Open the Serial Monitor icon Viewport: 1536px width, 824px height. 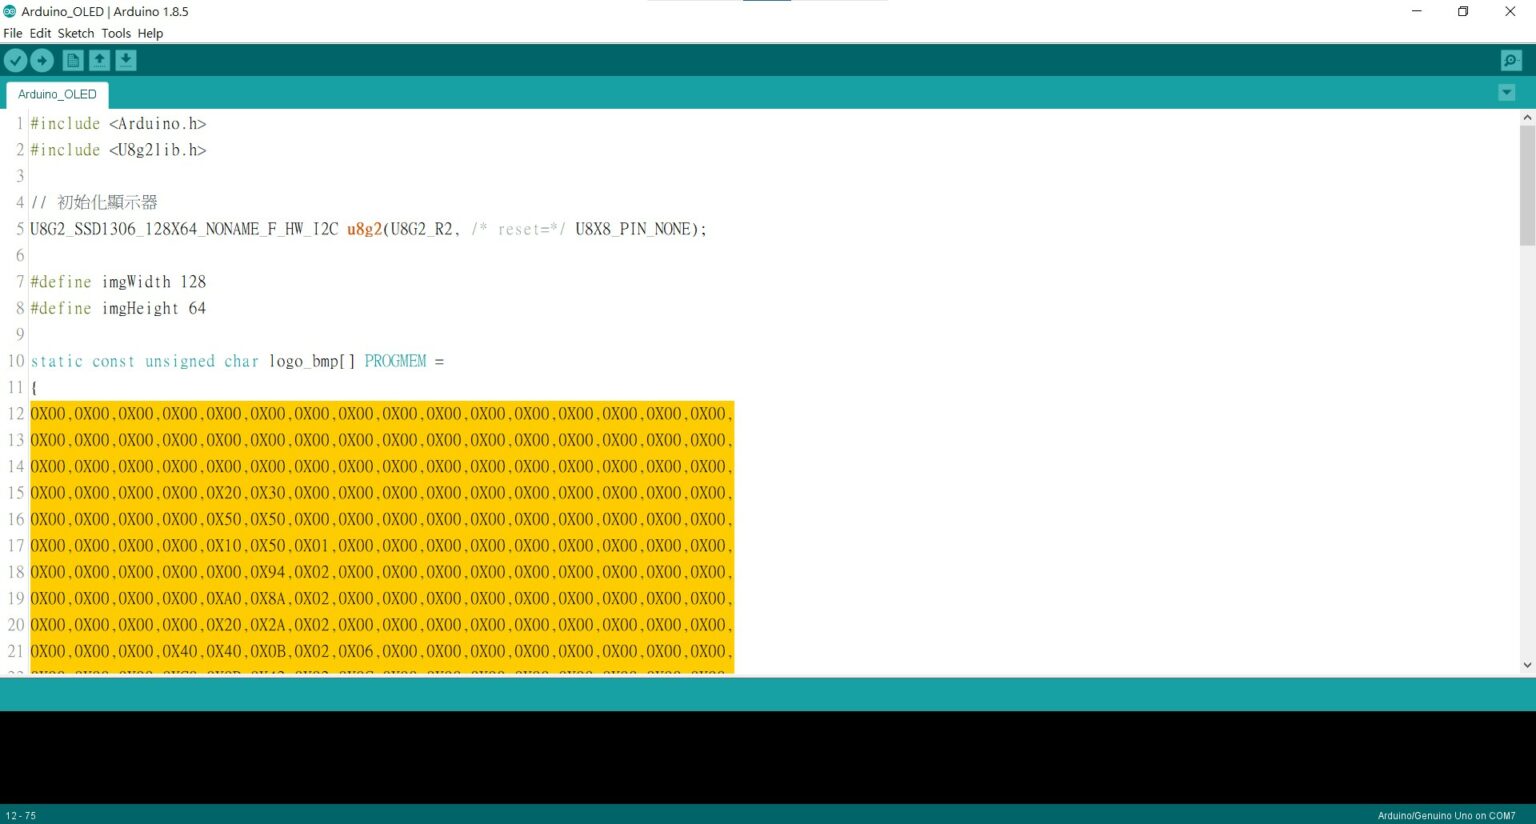point(1511,61)
